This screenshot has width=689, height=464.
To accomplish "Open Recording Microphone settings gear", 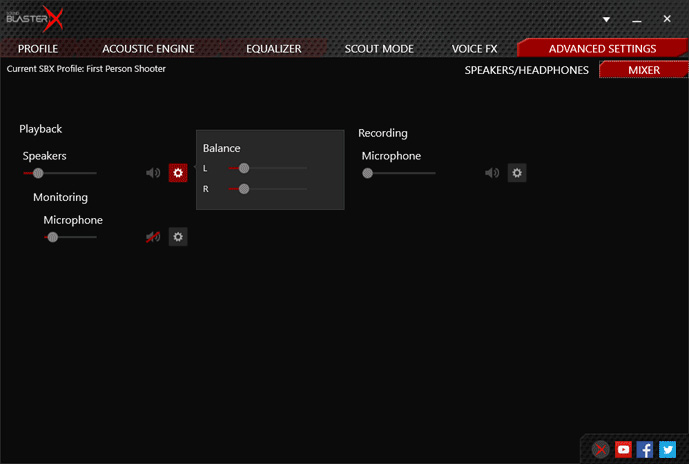I will click(517, 173).
